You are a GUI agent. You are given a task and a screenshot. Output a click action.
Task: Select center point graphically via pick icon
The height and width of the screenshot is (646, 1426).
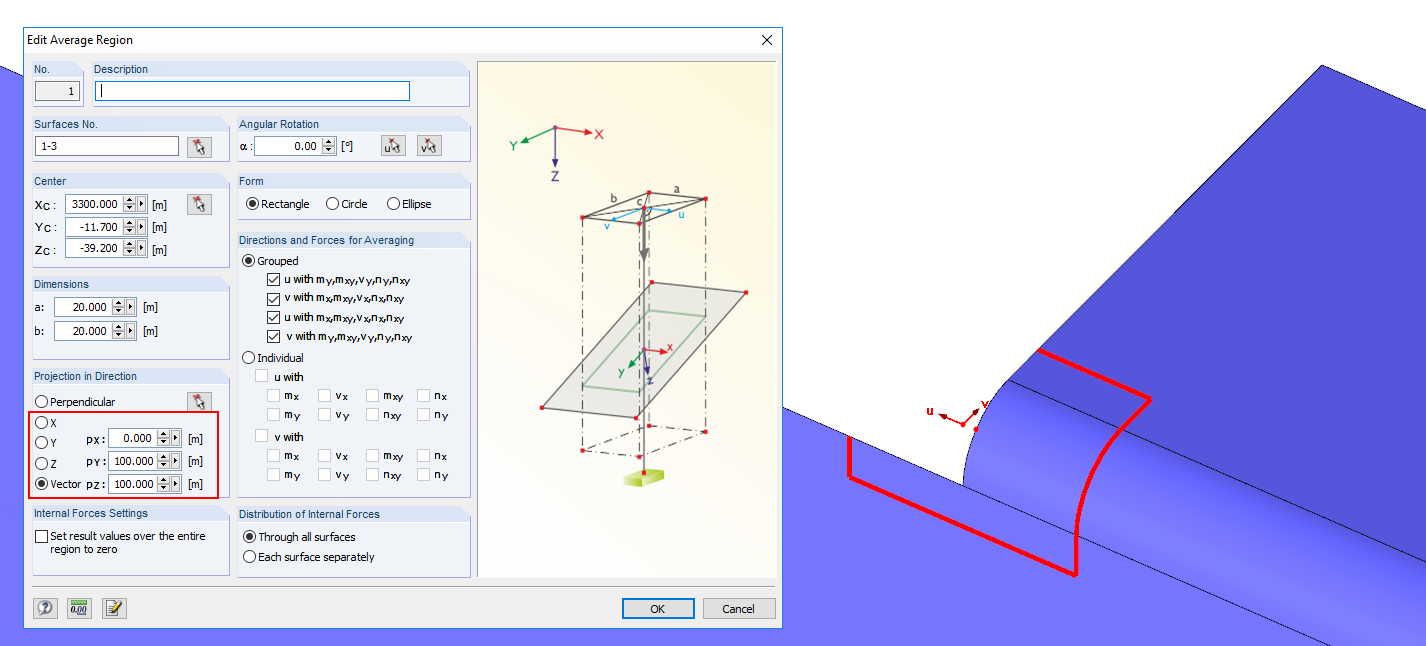pos(200,203)
